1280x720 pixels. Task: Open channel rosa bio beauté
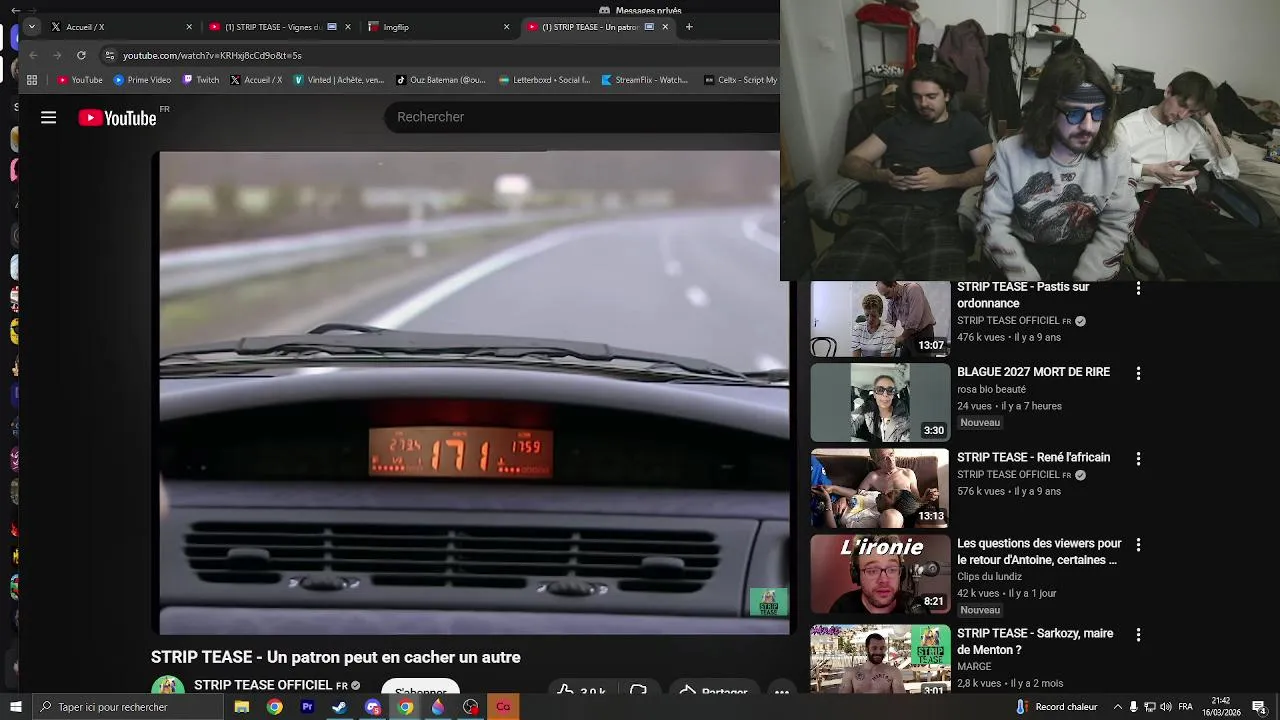point(991,389)
